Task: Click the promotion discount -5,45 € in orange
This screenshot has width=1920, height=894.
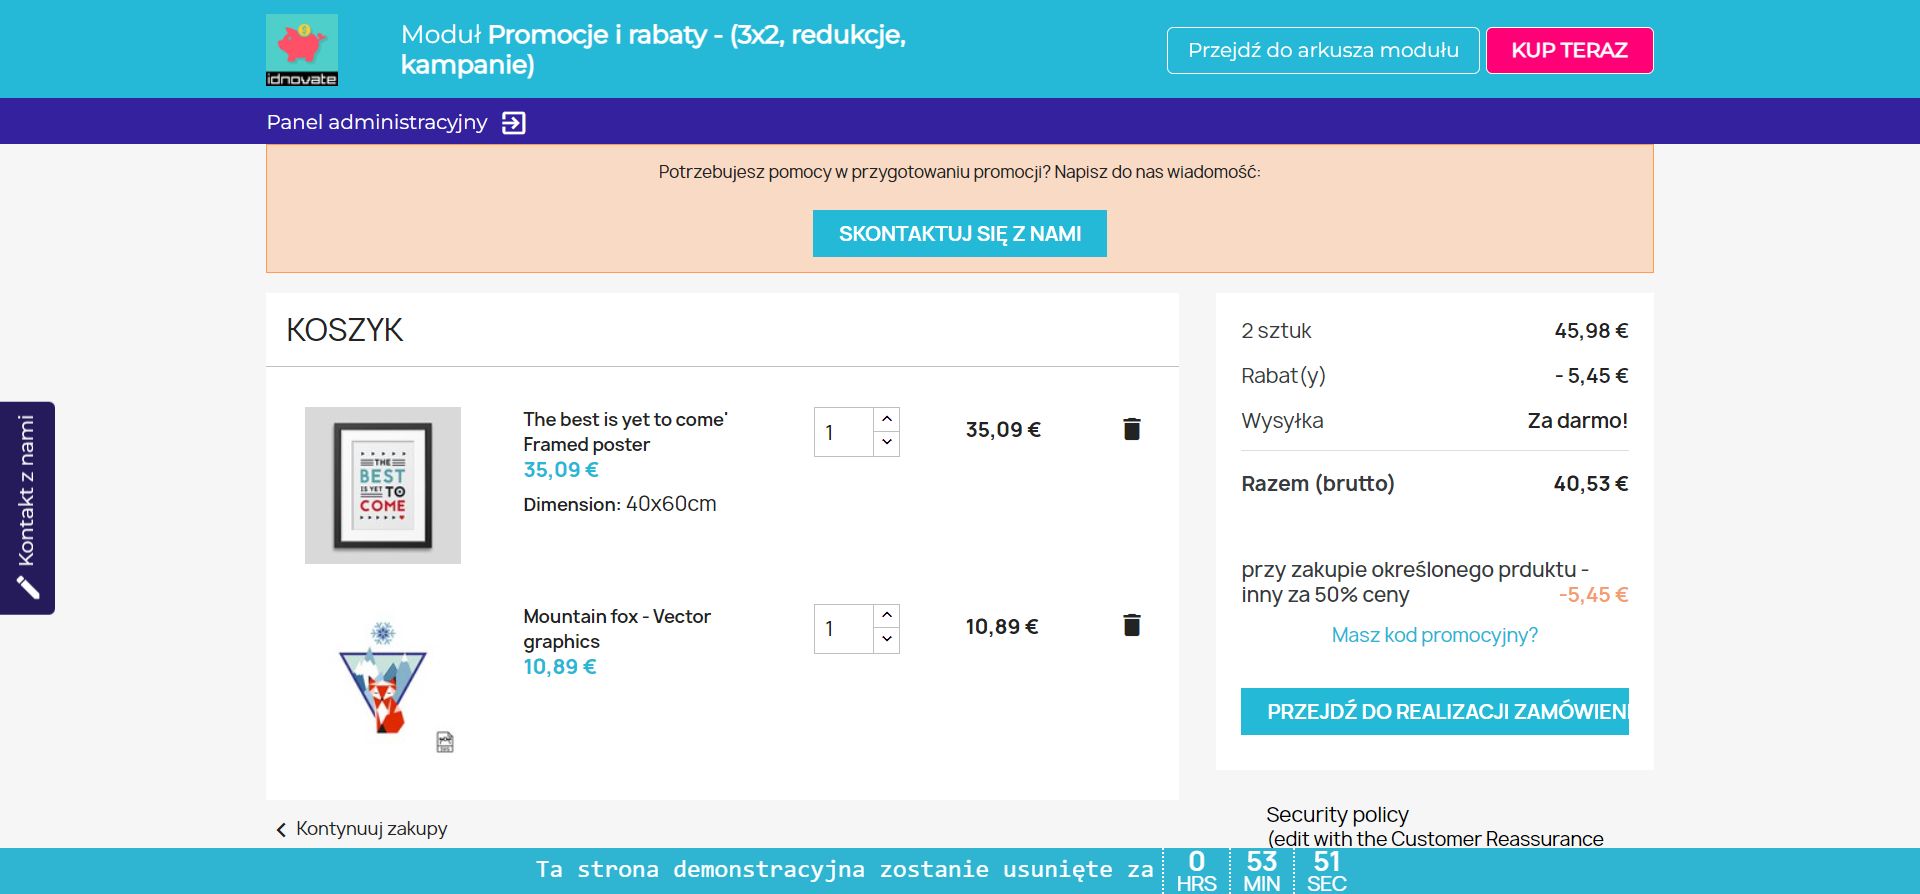Action: [1593, 595]
